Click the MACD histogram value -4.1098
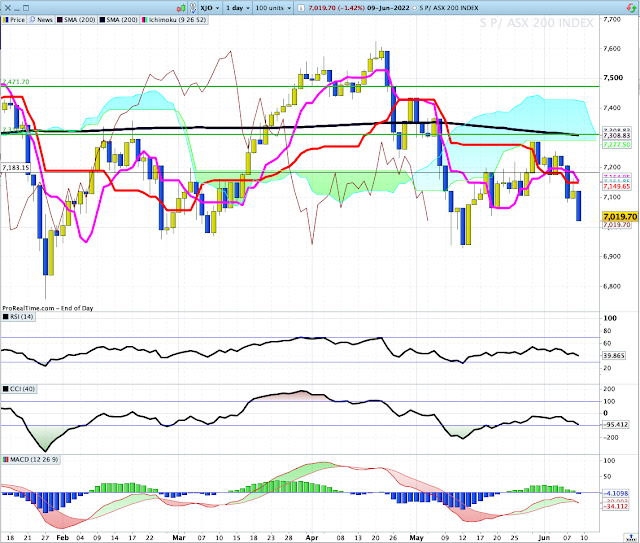The image size is (640, 543). click(616, 493)
